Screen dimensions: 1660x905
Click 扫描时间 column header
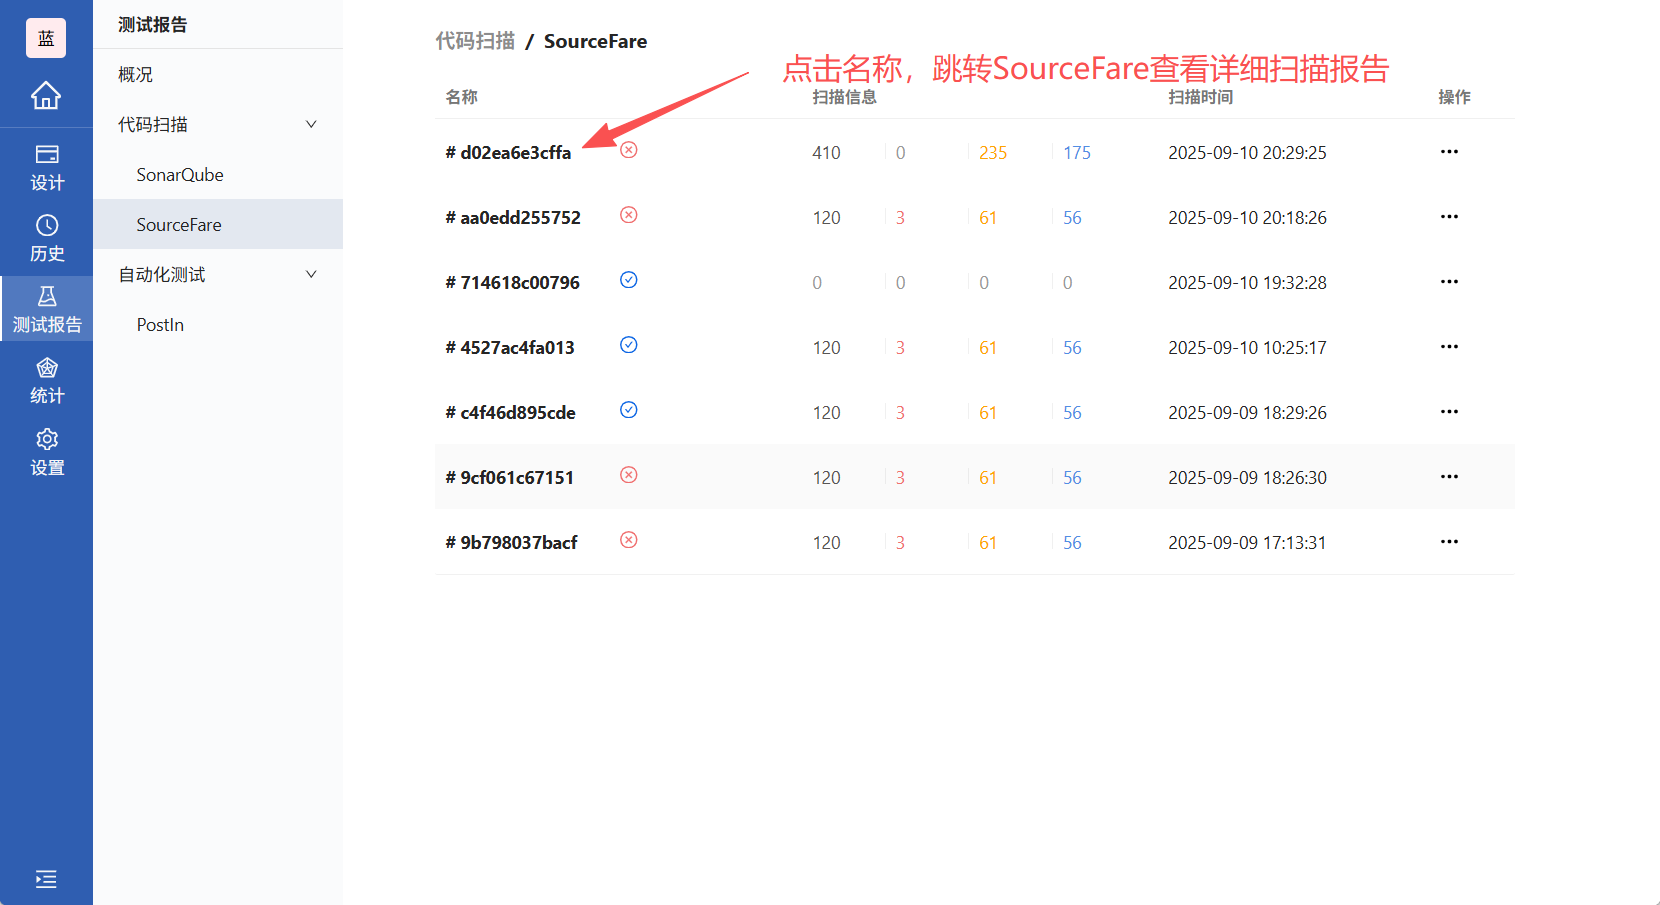1200,97
